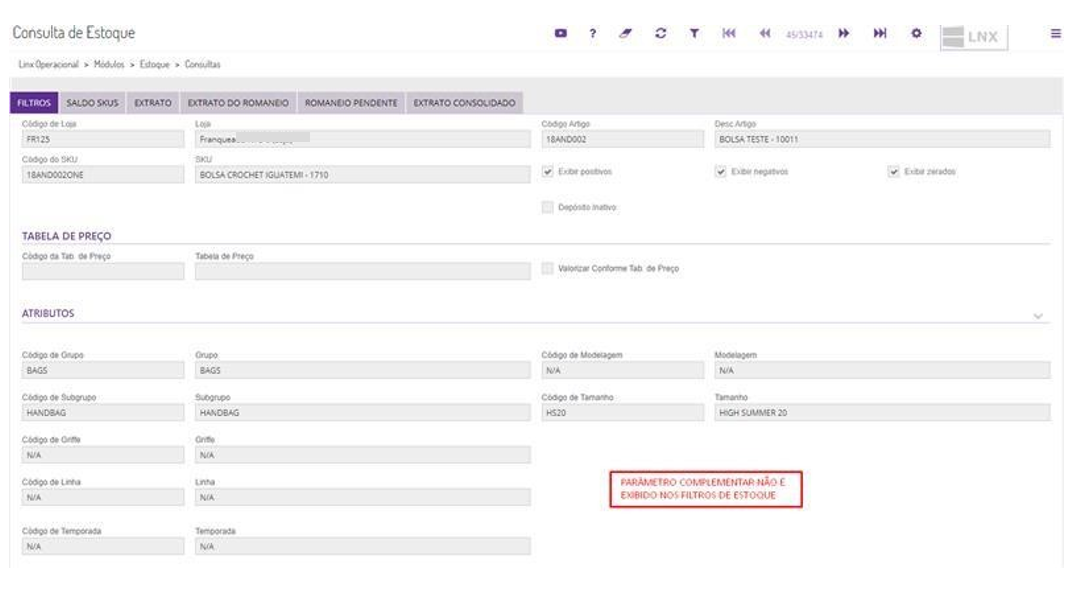
Task: Click the Griffe field
Action: (x=363, y=455)
